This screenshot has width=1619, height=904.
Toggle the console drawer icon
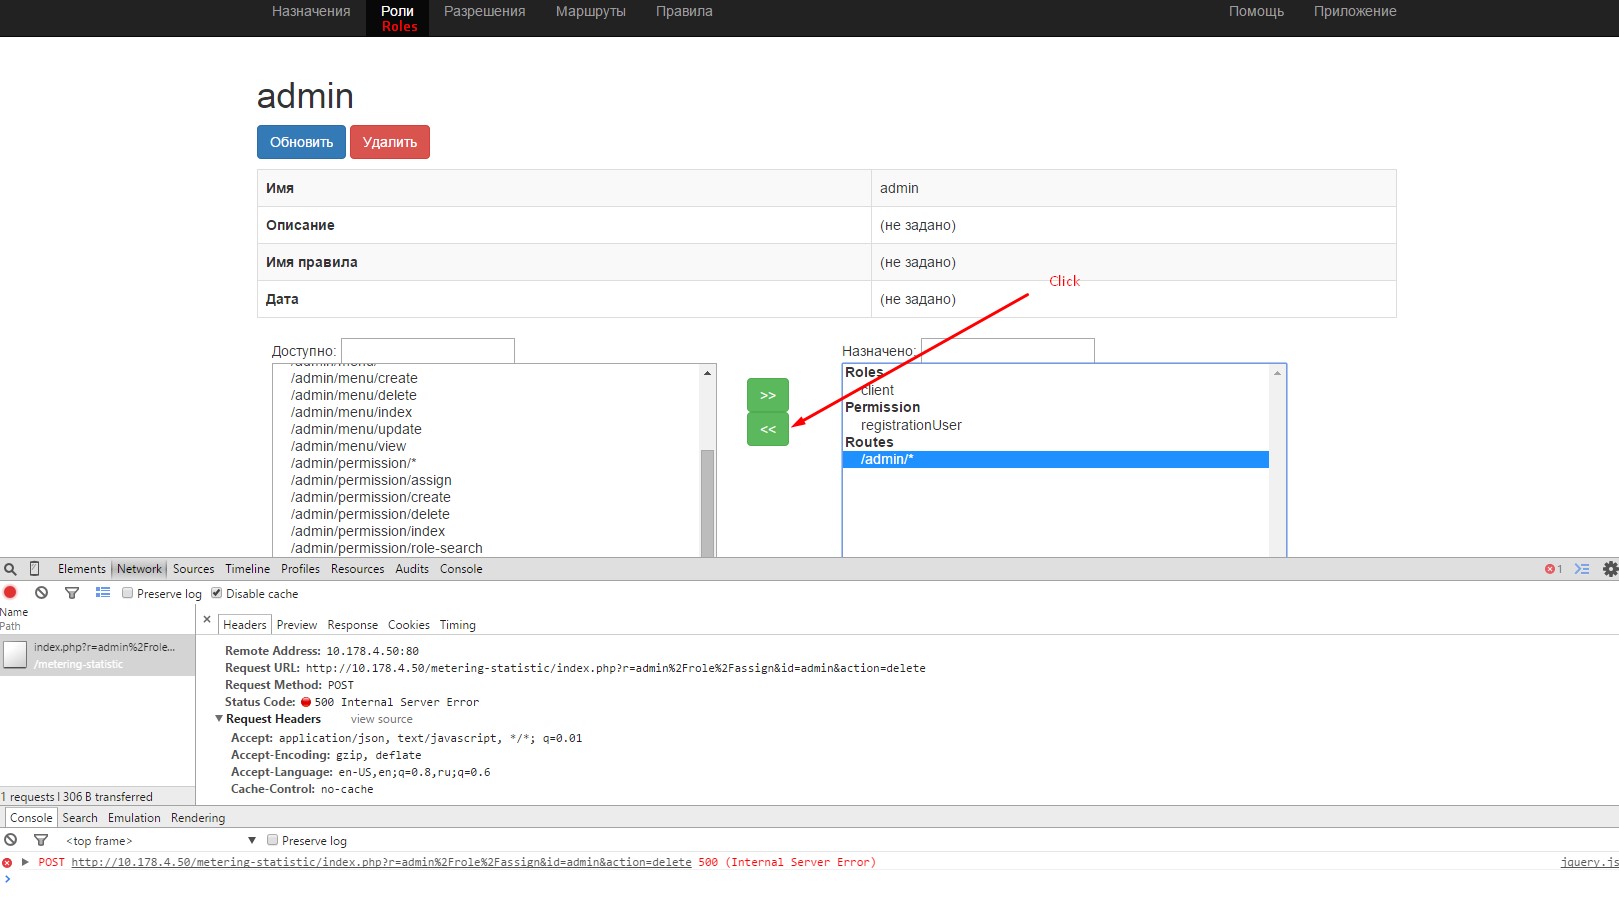[x=1582, y=569]
